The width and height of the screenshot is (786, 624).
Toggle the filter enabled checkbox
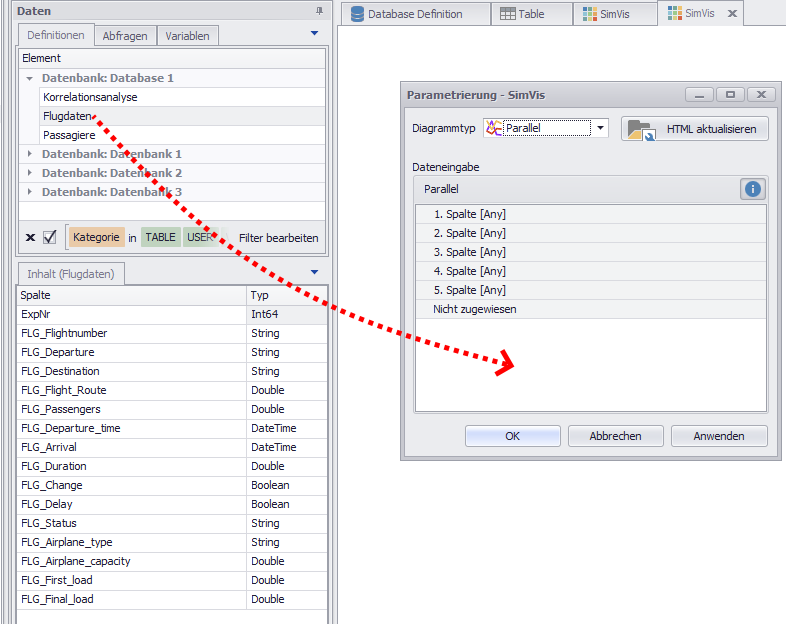[x=50, y=238]
